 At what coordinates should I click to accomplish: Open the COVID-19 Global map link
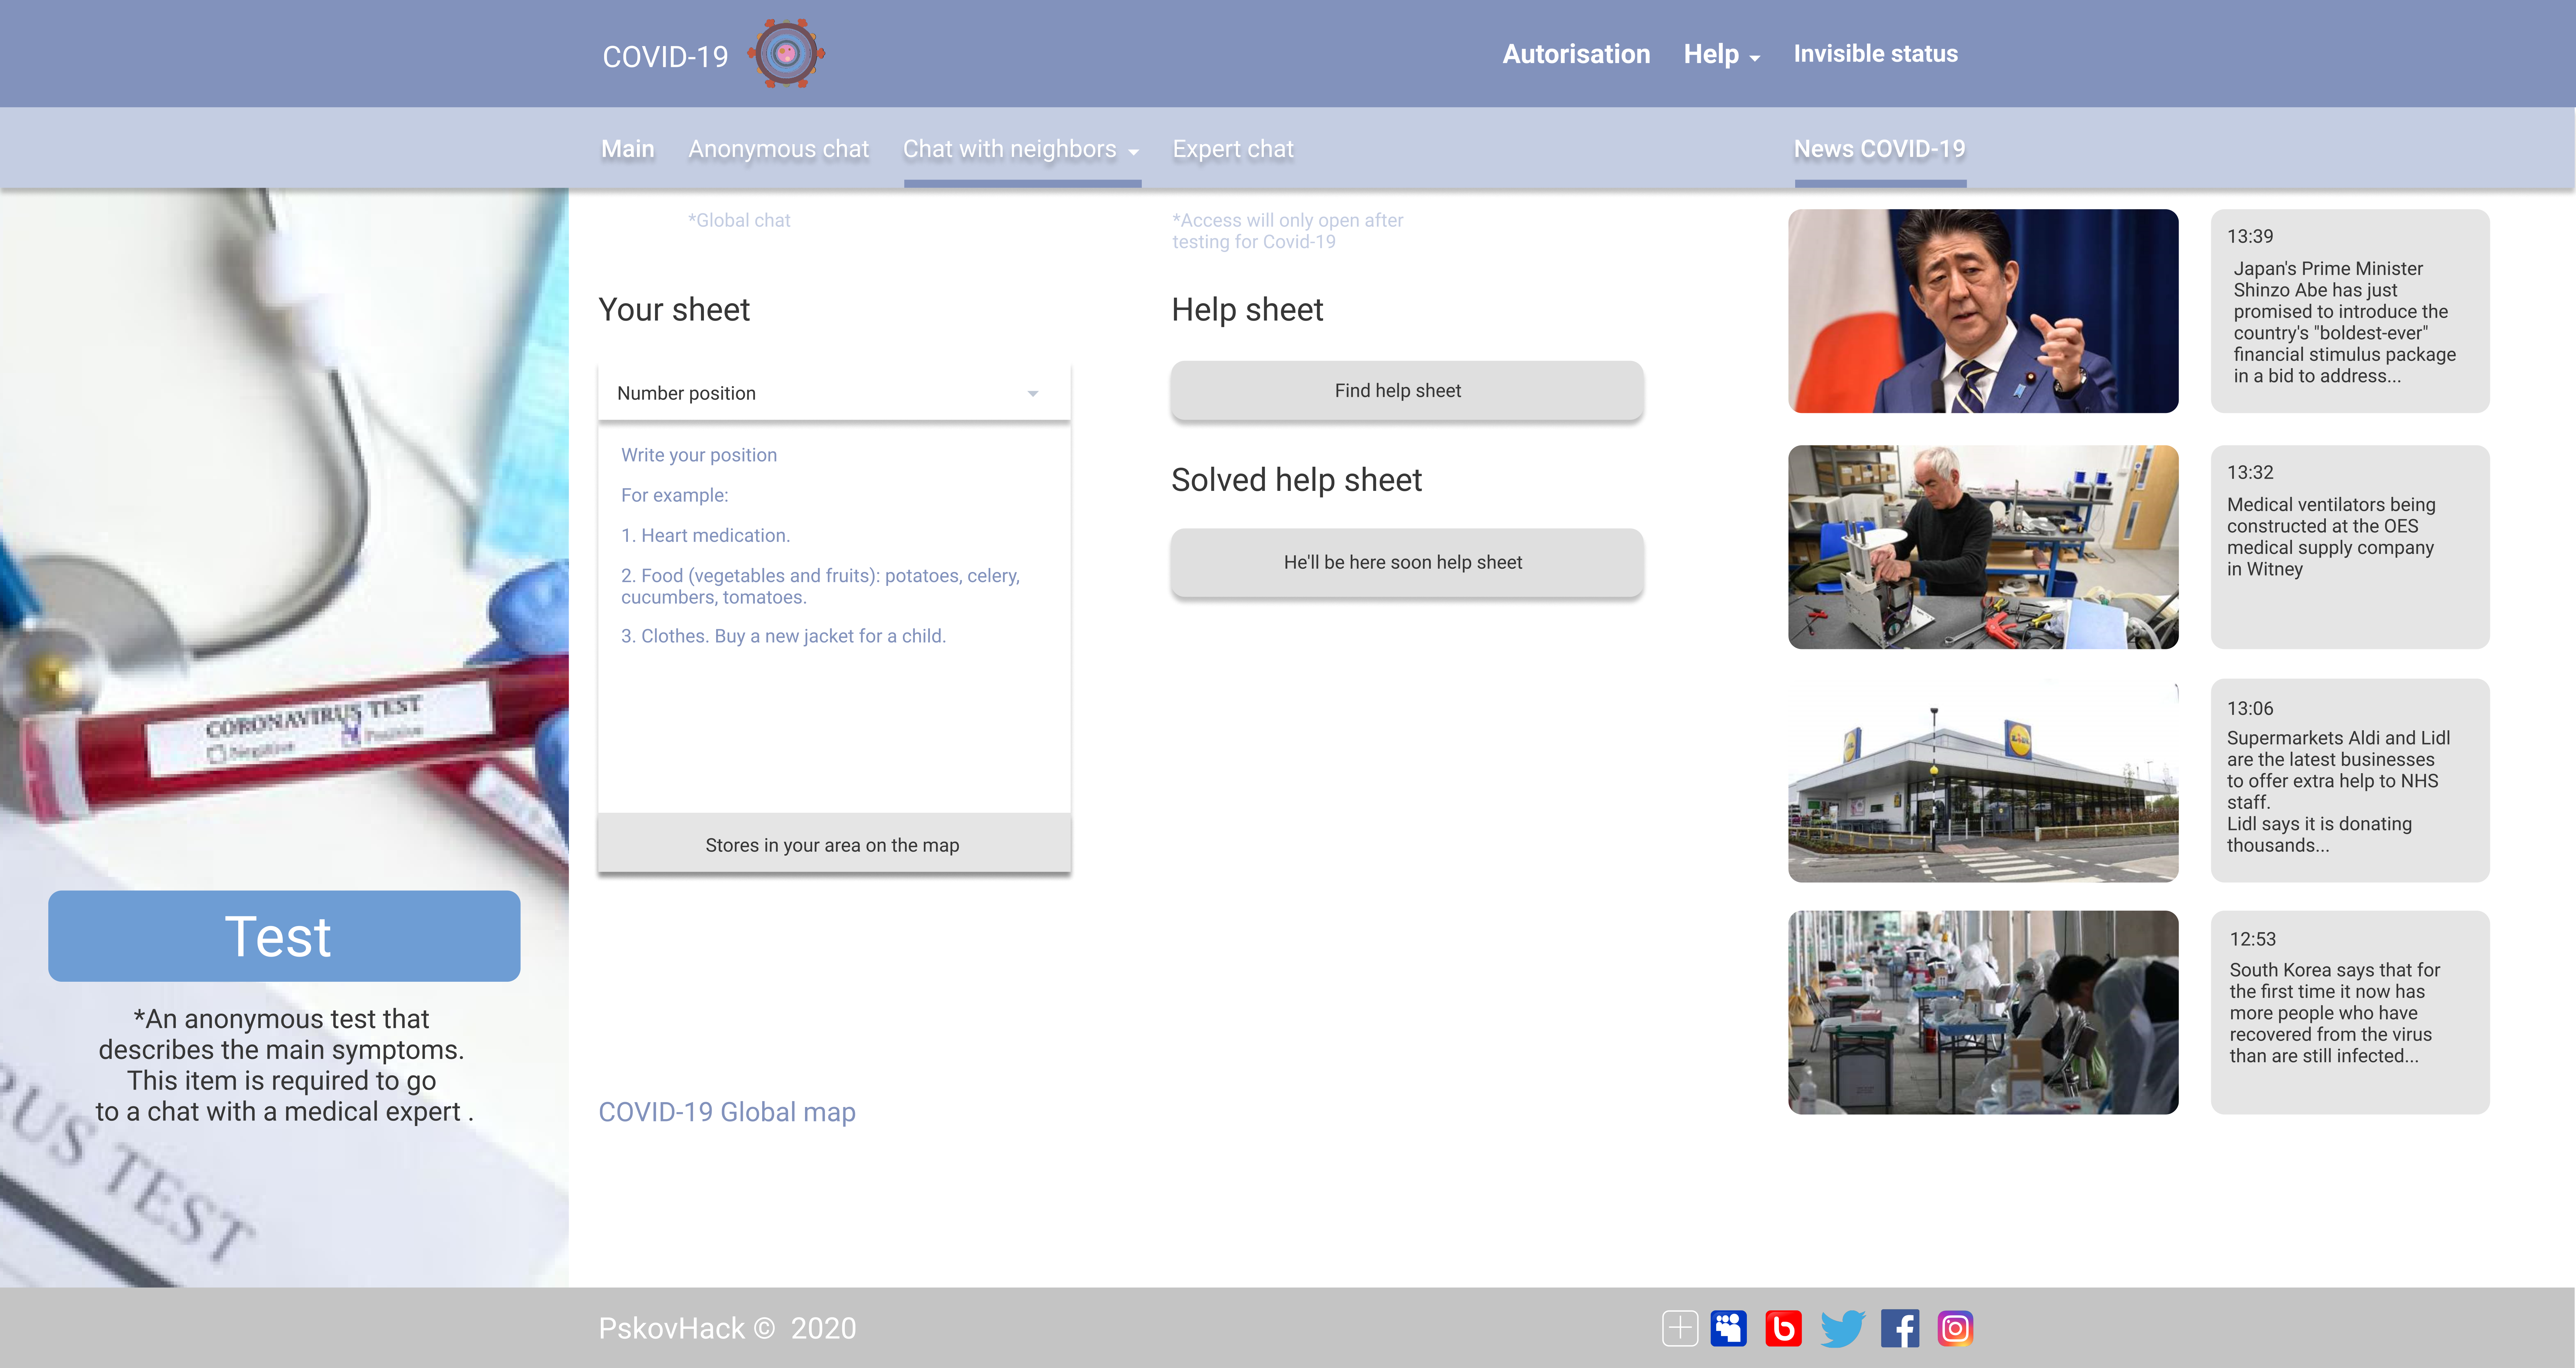click(726, 1112)
